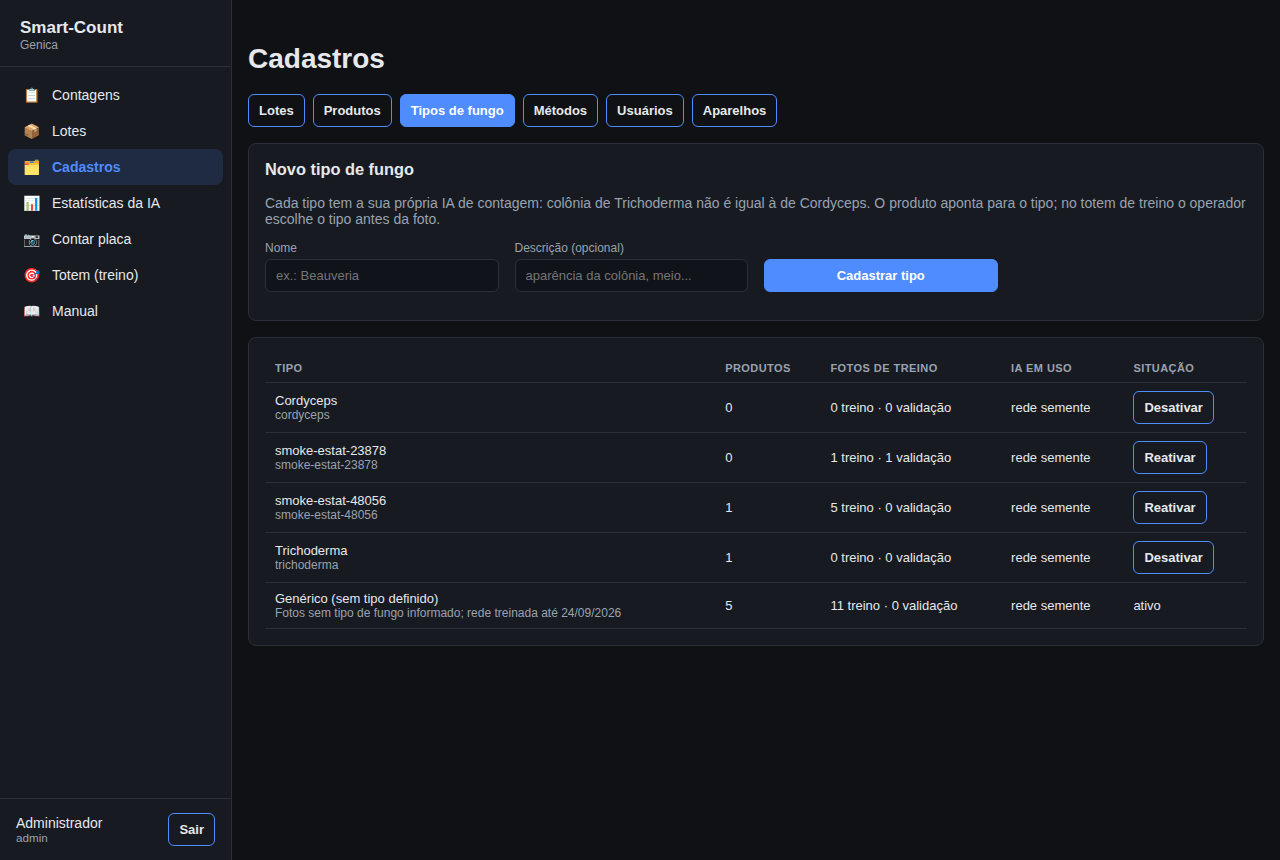Click the Contar placa camera icon
Viewport: 1280px width, 860px height.
[x=32, y=239]
